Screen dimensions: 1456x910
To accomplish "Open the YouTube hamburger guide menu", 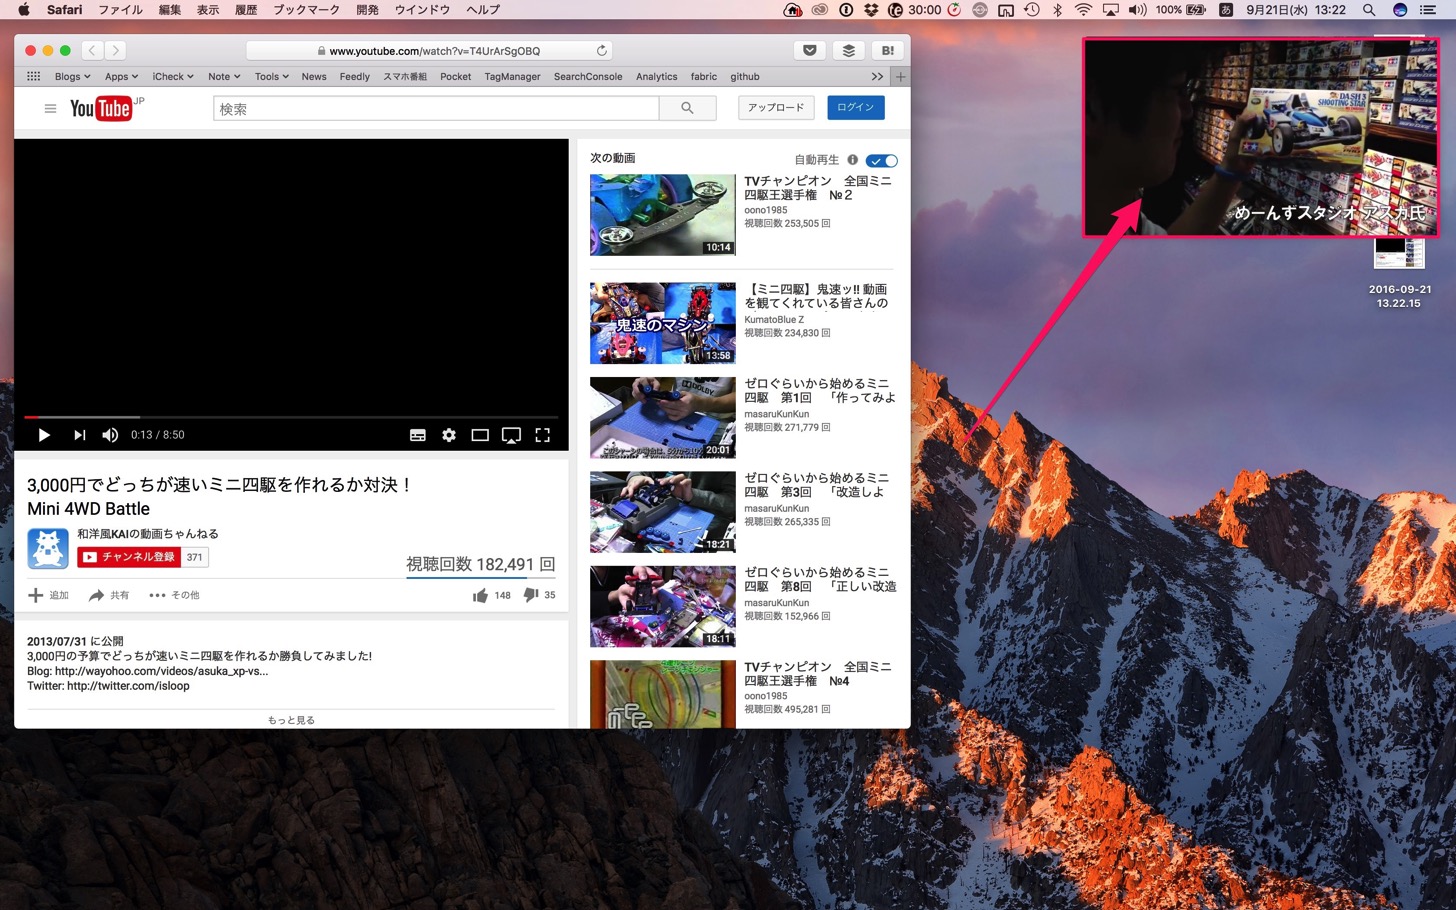I will pyautogui.click(x=50, y=109).
